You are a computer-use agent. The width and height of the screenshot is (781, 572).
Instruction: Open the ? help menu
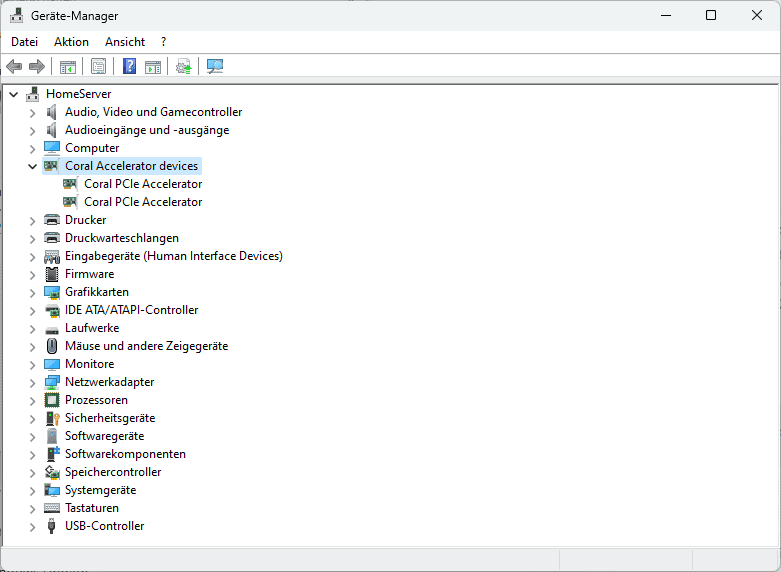[x=163, y=42]
